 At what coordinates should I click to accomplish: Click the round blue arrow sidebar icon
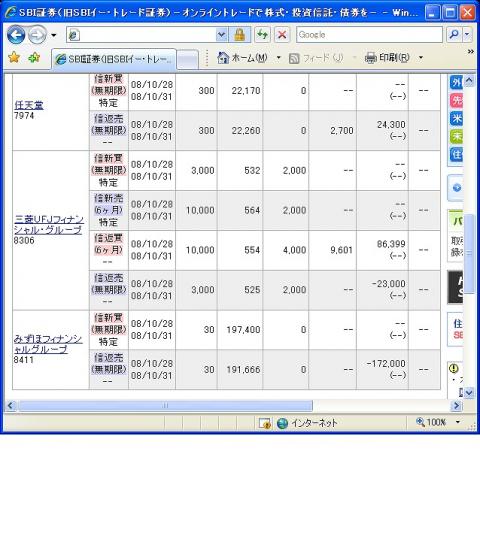click(457, 188)
